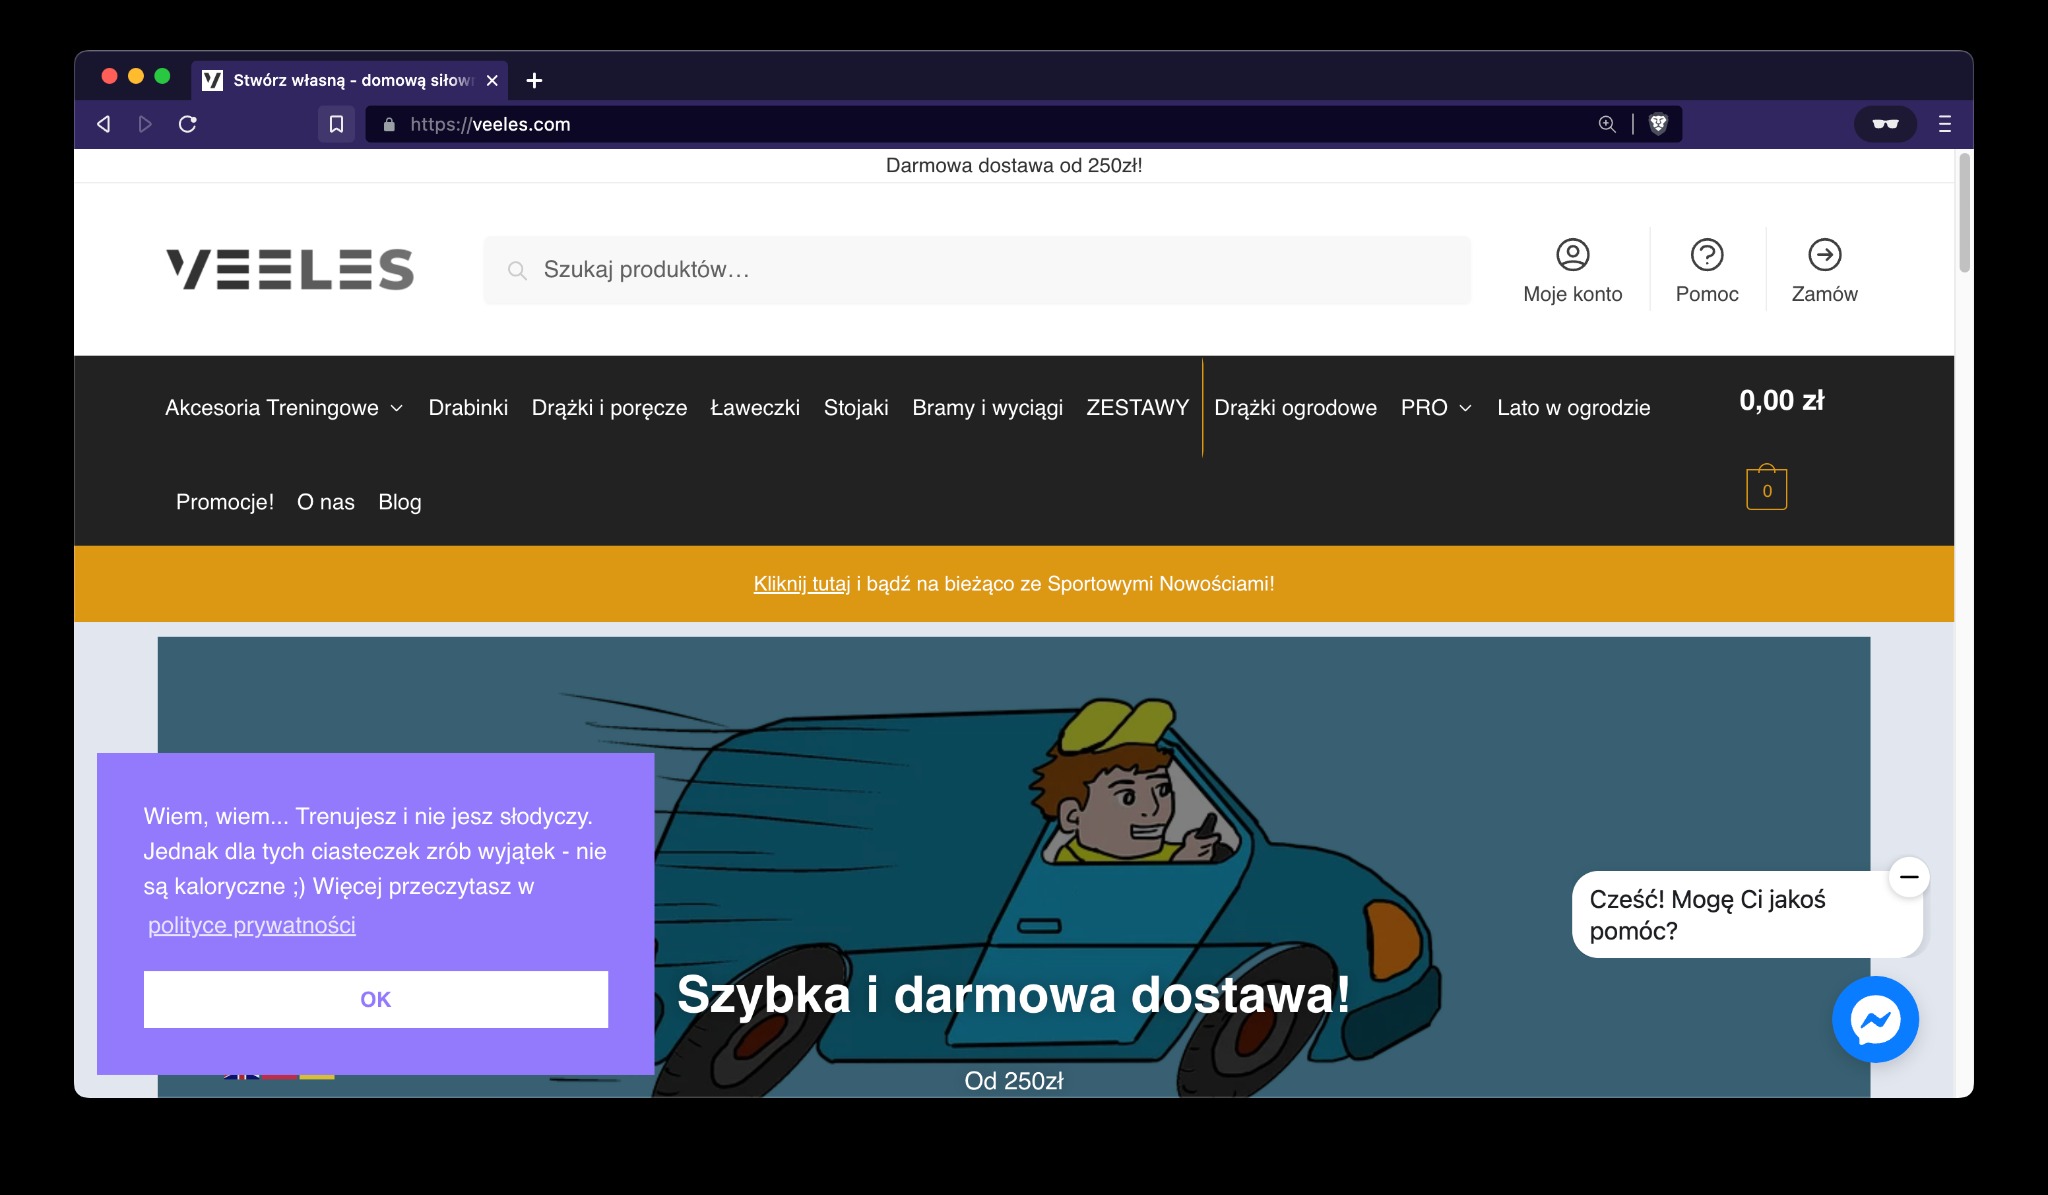Open the ZESTAWY menu item
The height and width of the screenshot is (1195, 2048).
click(x=1137, y=407)
